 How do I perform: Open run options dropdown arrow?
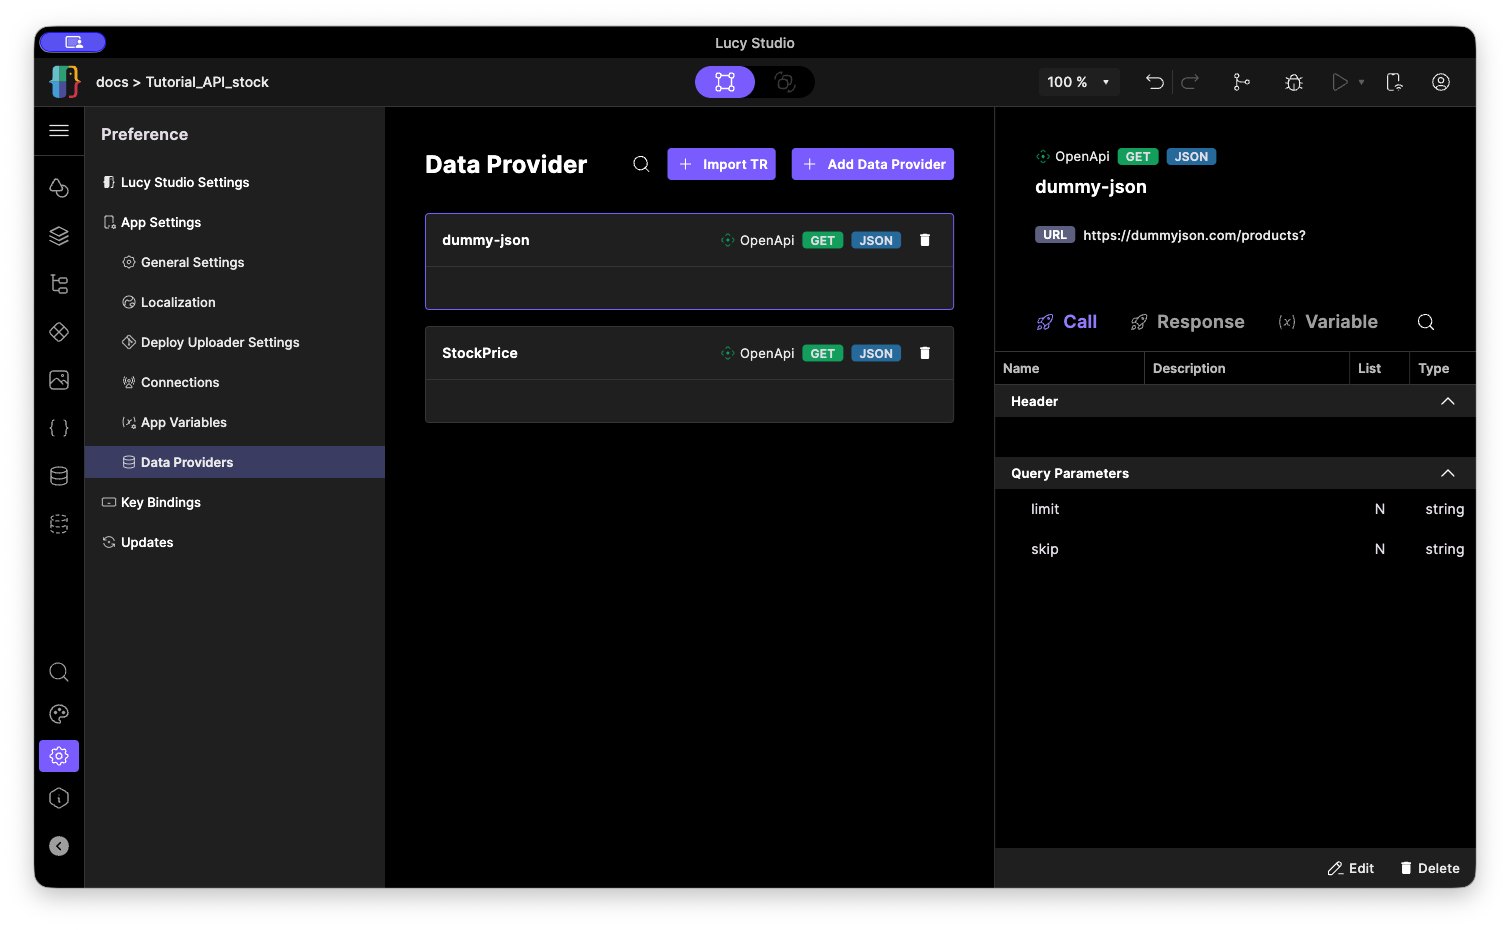pos(1362,82)
